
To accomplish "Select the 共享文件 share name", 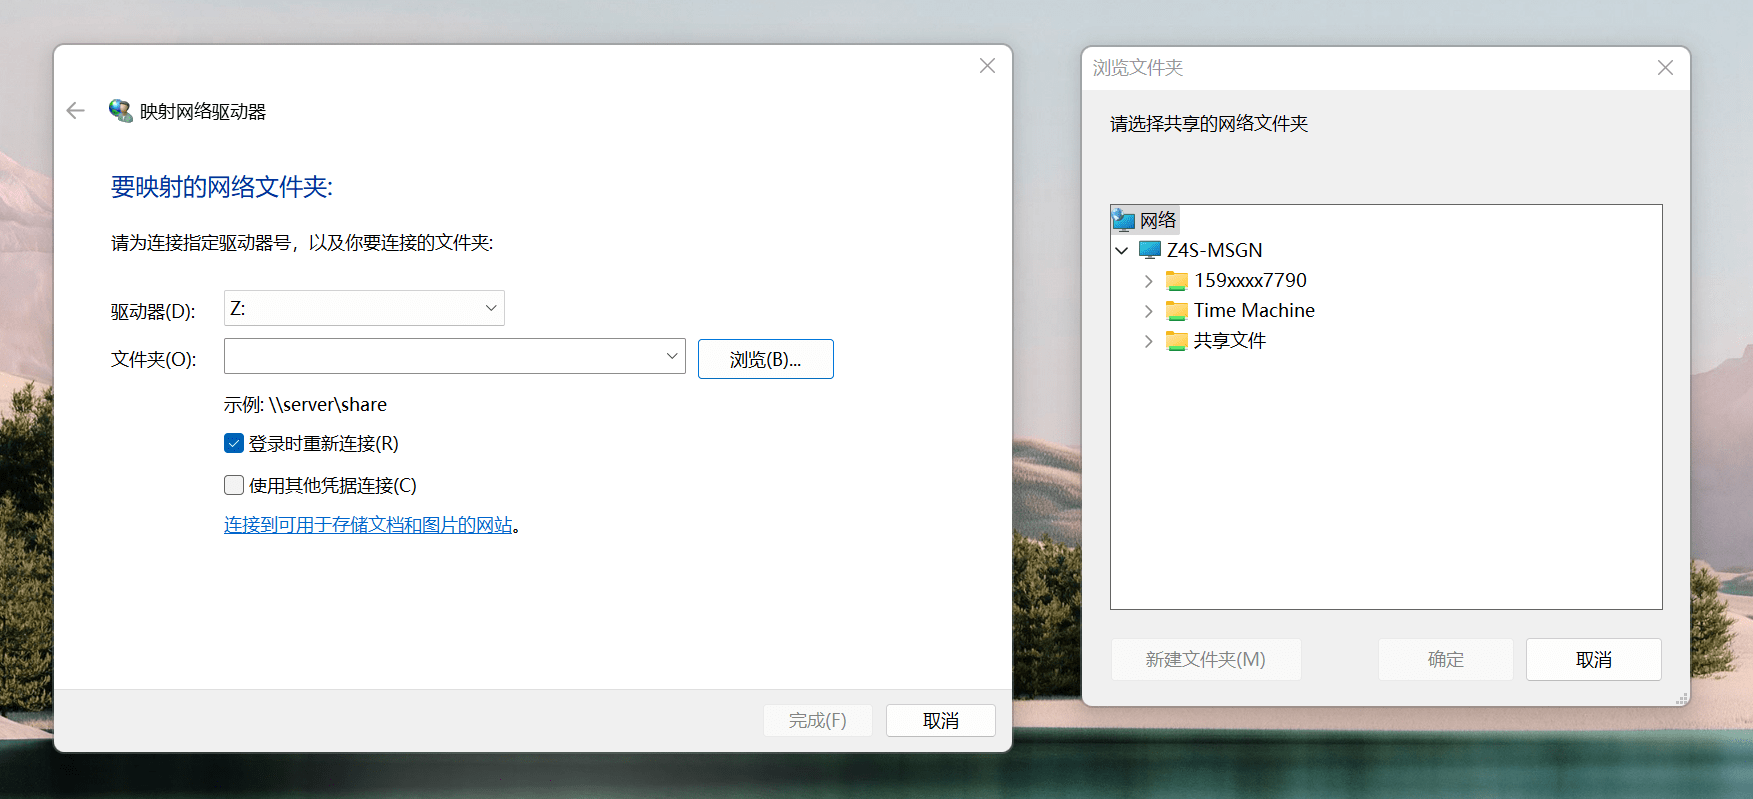I will (1230, 341).
